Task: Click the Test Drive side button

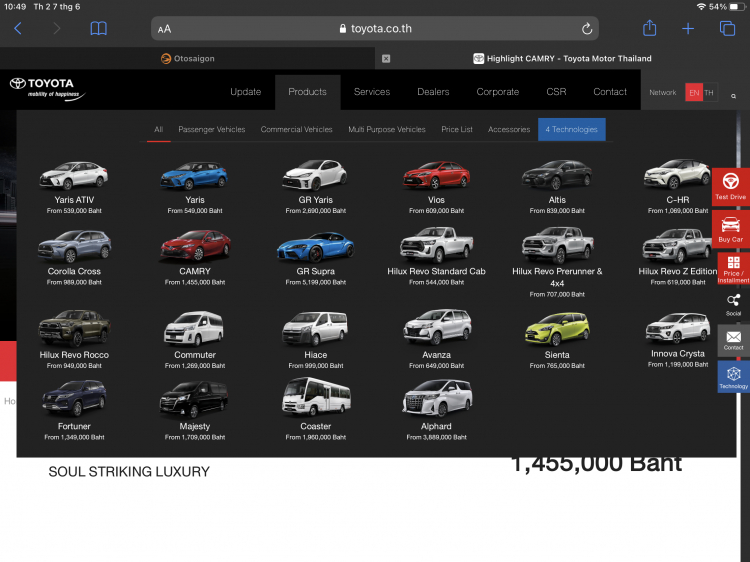Action: (x=730, y=187)
